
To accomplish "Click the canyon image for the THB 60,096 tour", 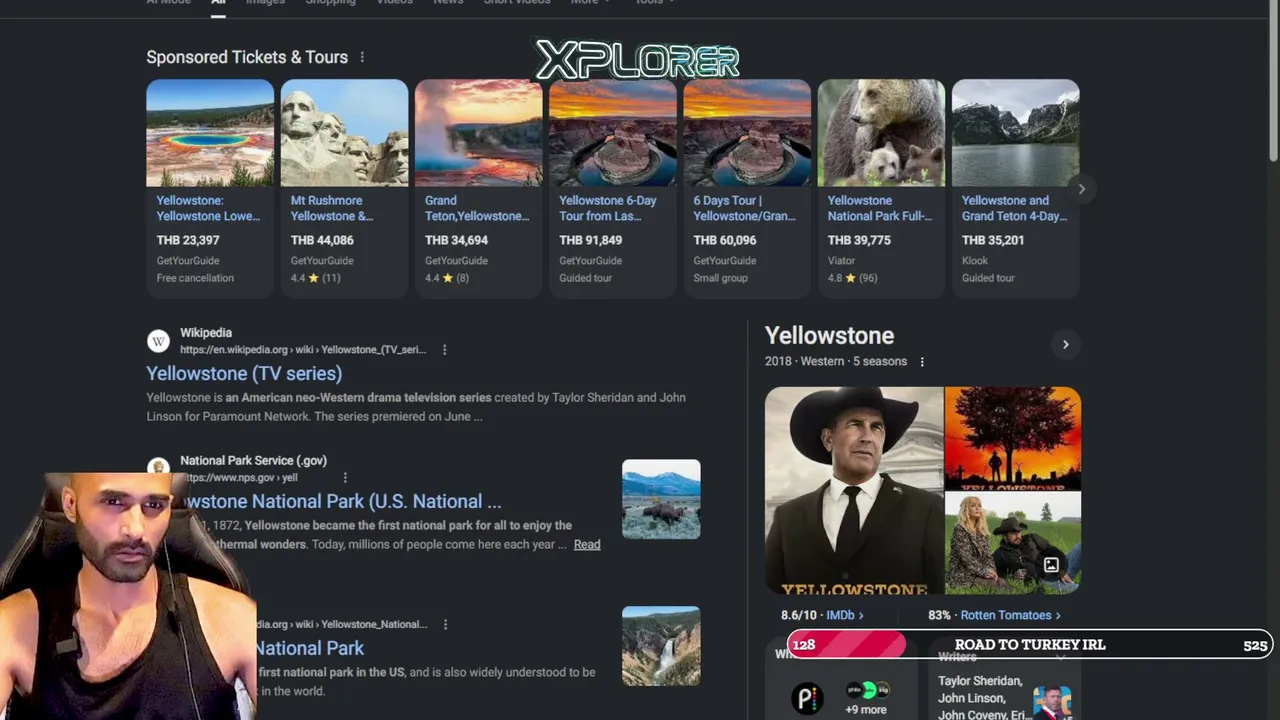I will click(747, 133).
